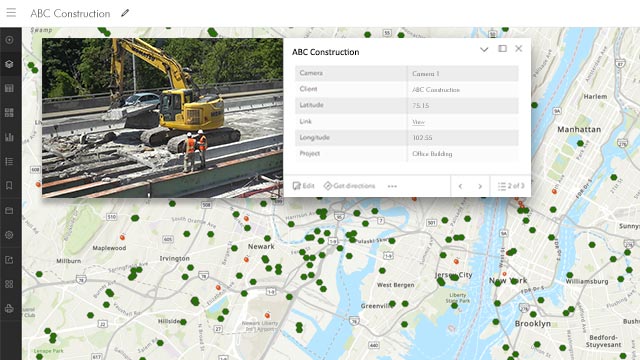640x360 pixels.
Task: Click the green point in Manhattan park
Action: pos(580,143)
